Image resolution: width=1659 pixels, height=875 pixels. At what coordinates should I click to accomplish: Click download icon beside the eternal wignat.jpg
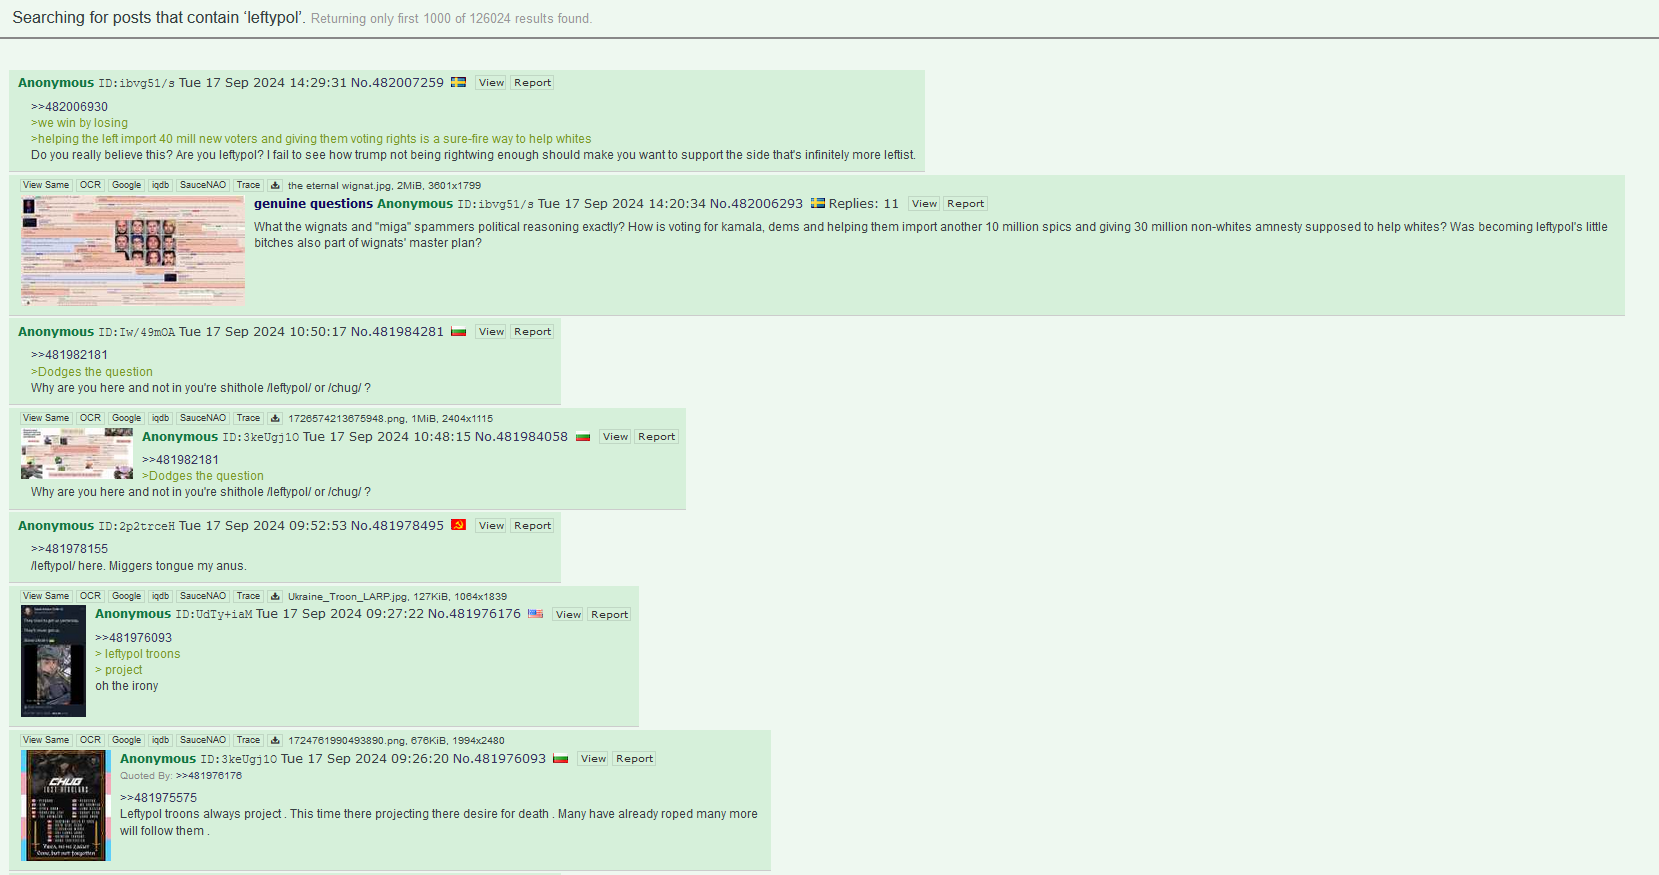click(275, 185)
